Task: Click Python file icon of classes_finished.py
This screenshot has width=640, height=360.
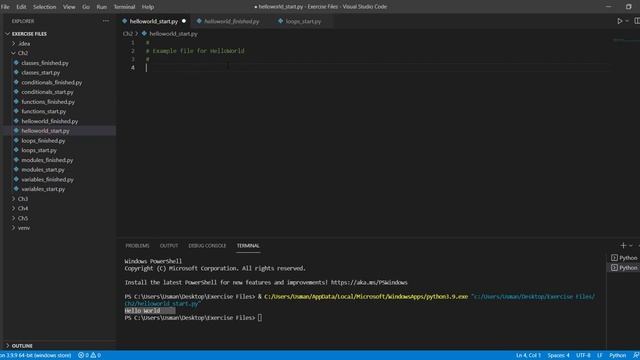Action: [16, 63]
